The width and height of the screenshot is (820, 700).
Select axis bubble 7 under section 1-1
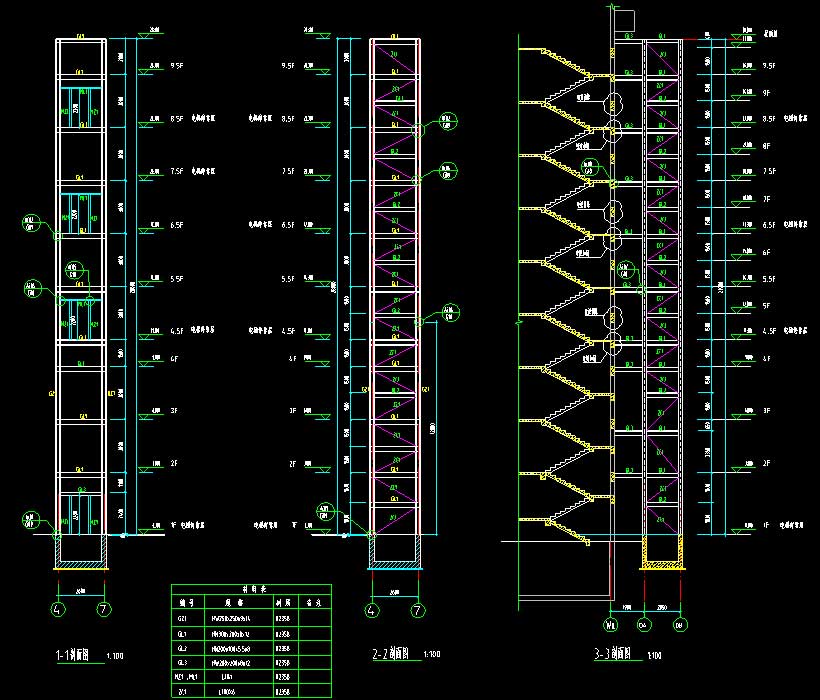(x=103, y=608)
